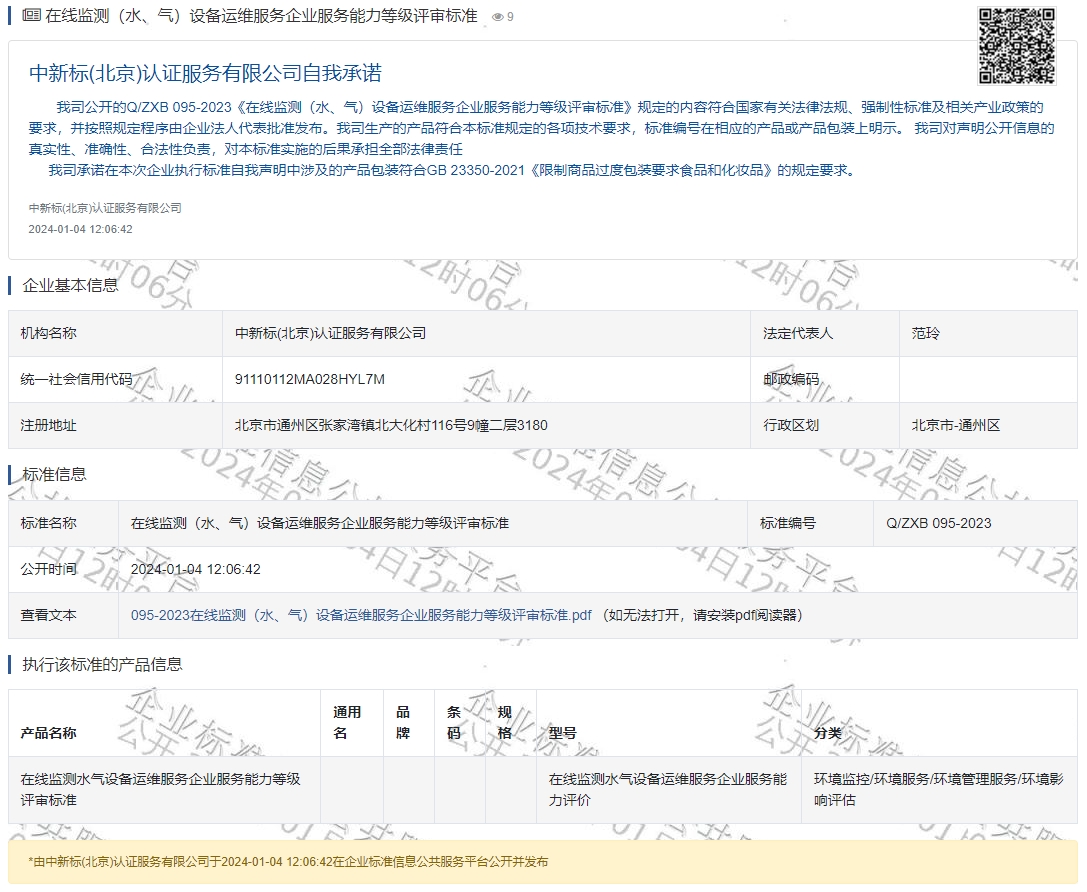1087x892 pixels.
Task: Click the 公开时间 label cell
Action: click(x=63, y=569)
